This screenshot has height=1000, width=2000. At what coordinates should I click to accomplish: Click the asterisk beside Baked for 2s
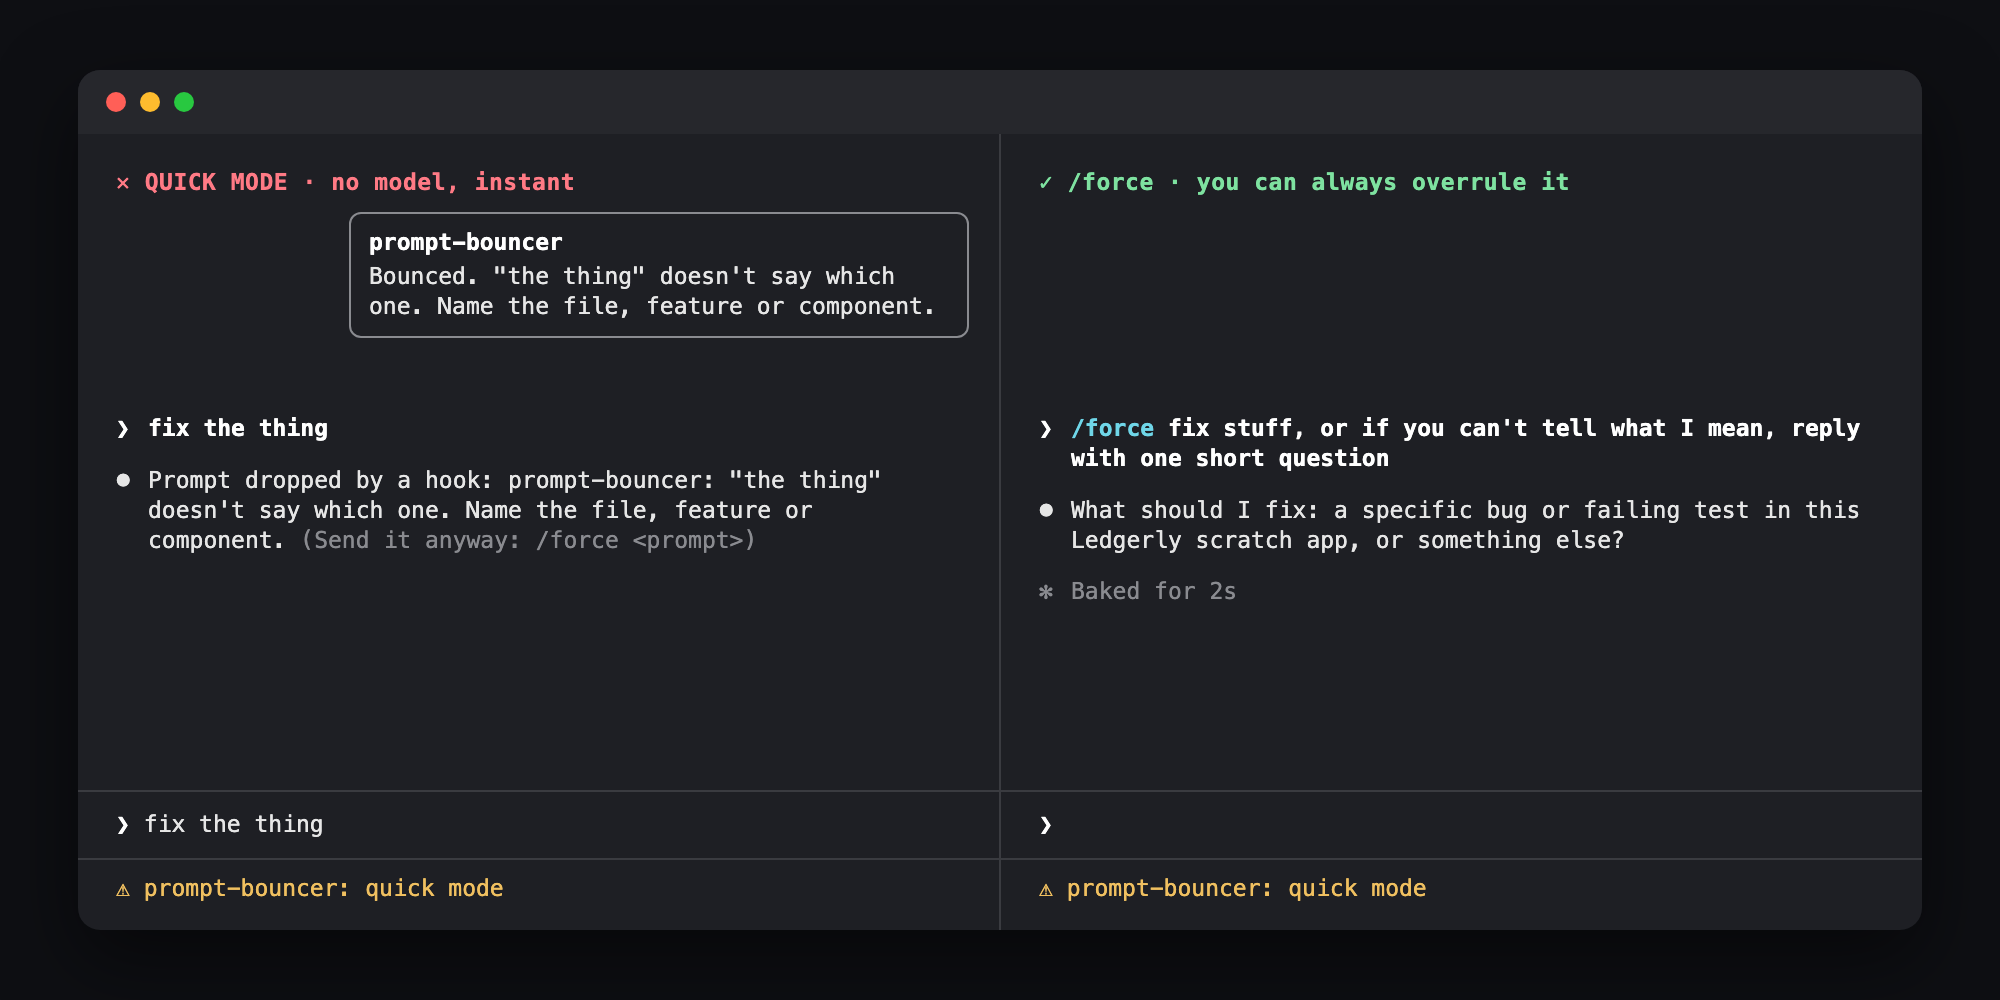1046,592
